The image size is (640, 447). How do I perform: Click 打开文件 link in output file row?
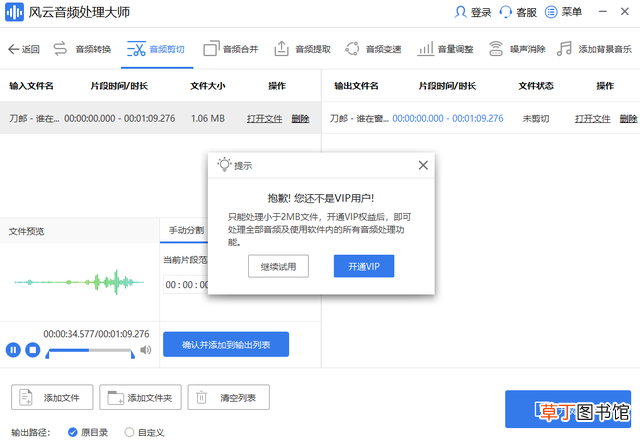click(593, 119)
